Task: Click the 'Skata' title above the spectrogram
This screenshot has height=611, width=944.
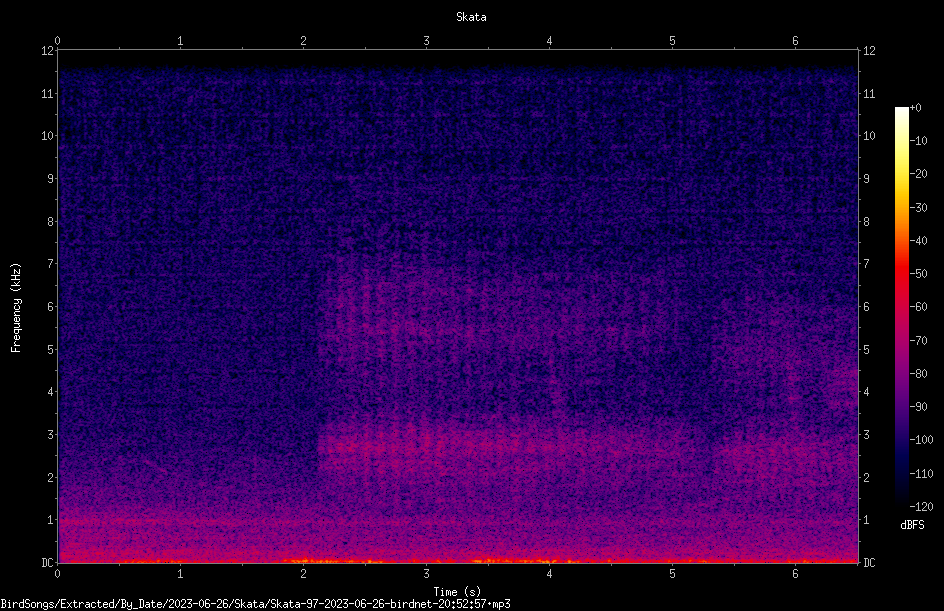Action: click(471, 17)
